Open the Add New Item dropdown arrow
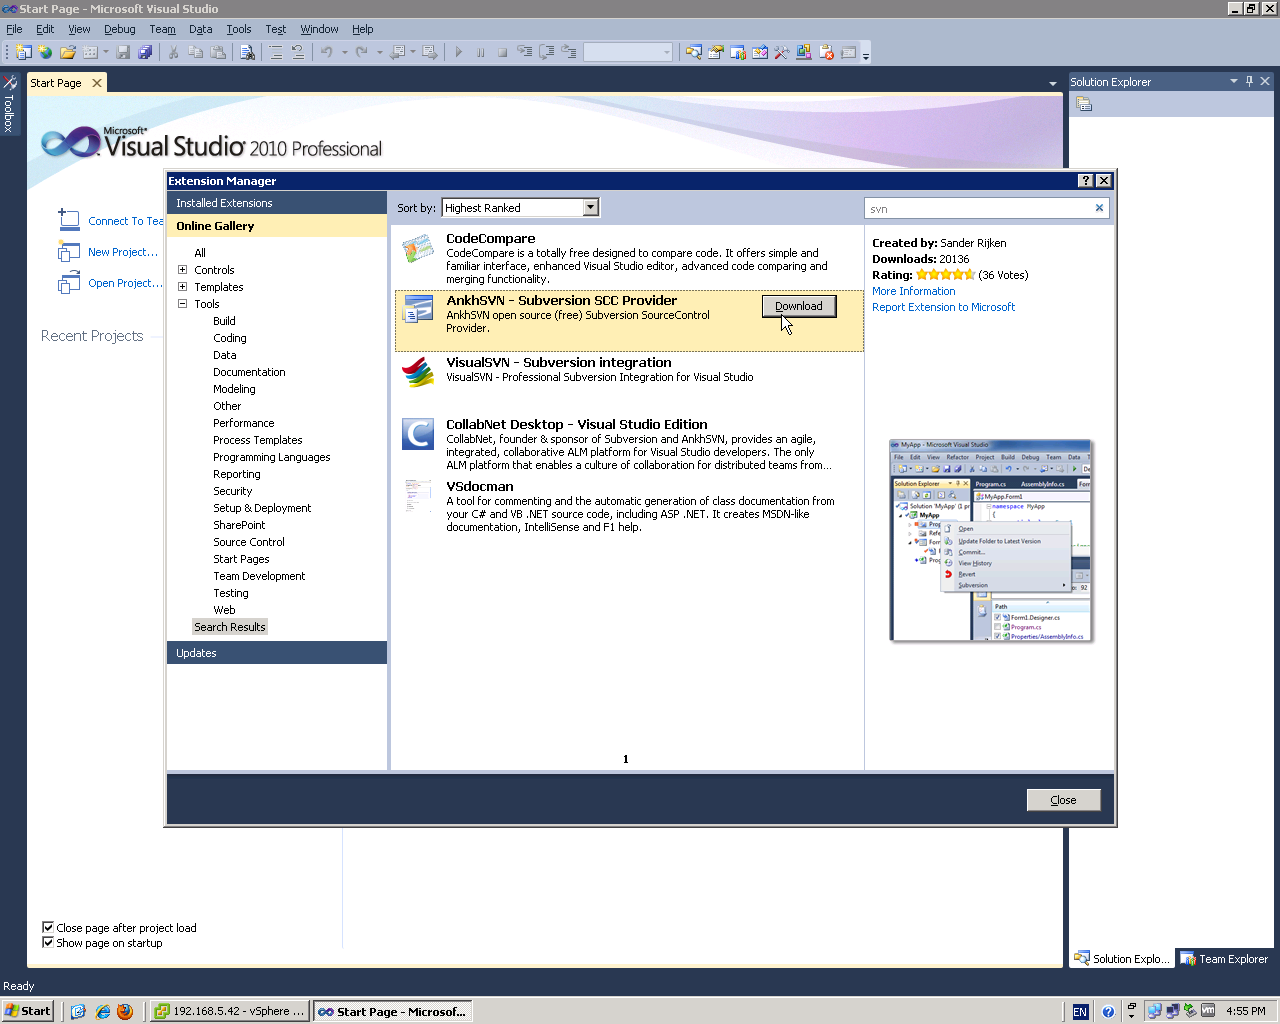 pos(106,52)
